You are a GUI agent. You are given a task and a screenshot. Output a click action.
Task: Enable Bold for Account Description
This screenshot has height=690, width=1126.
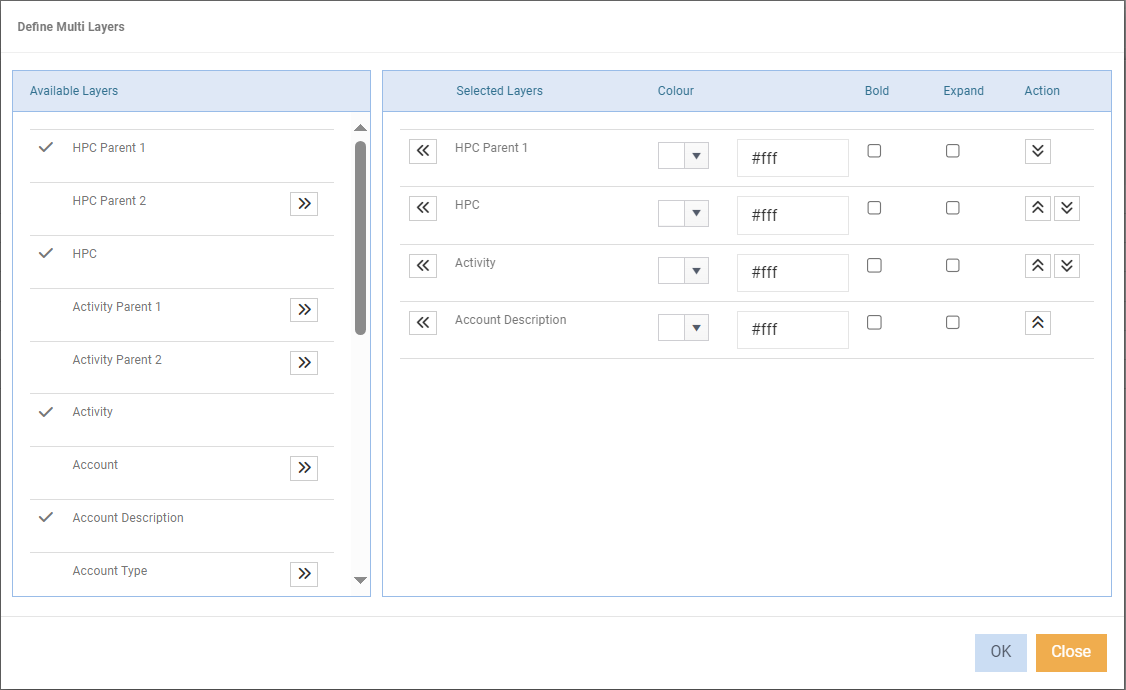point(874,322)
